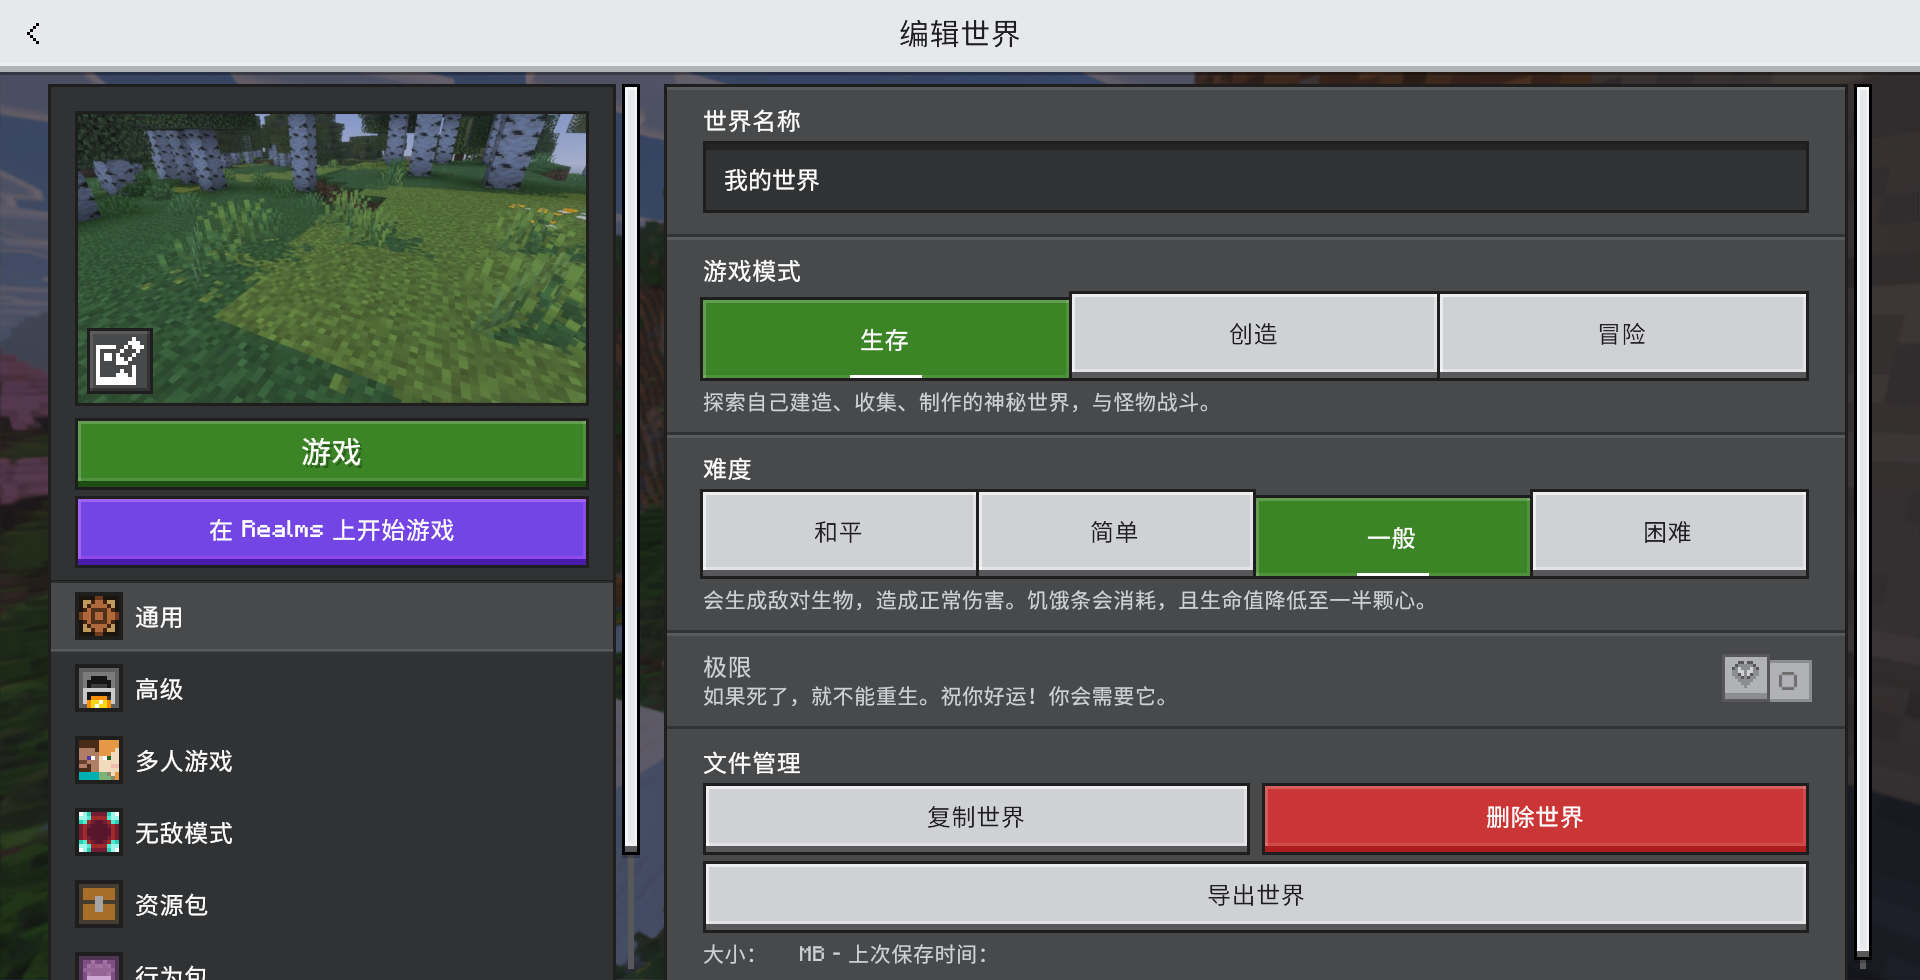Select 冒险 game mode

tap(1621, 334)
